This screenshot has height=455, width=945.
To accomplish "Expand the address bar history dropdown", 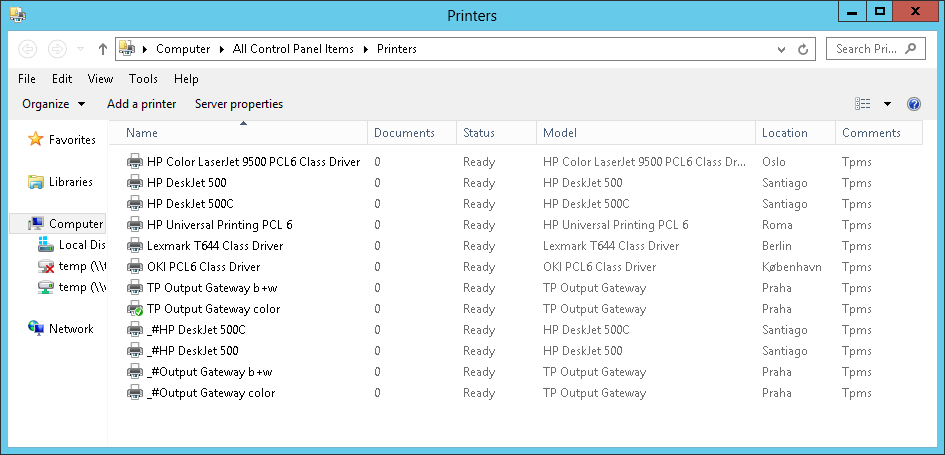I will point(781,49).
